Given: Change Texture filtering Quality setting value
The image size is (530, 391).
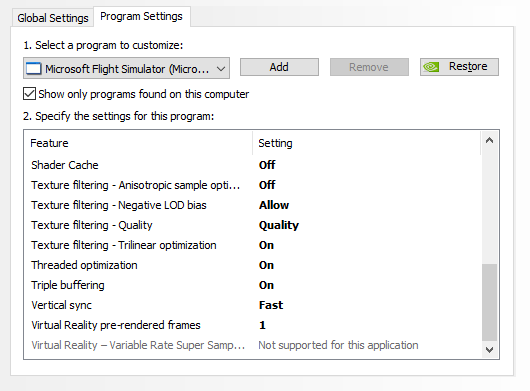Looking at the screenshot, I should 279,225.
